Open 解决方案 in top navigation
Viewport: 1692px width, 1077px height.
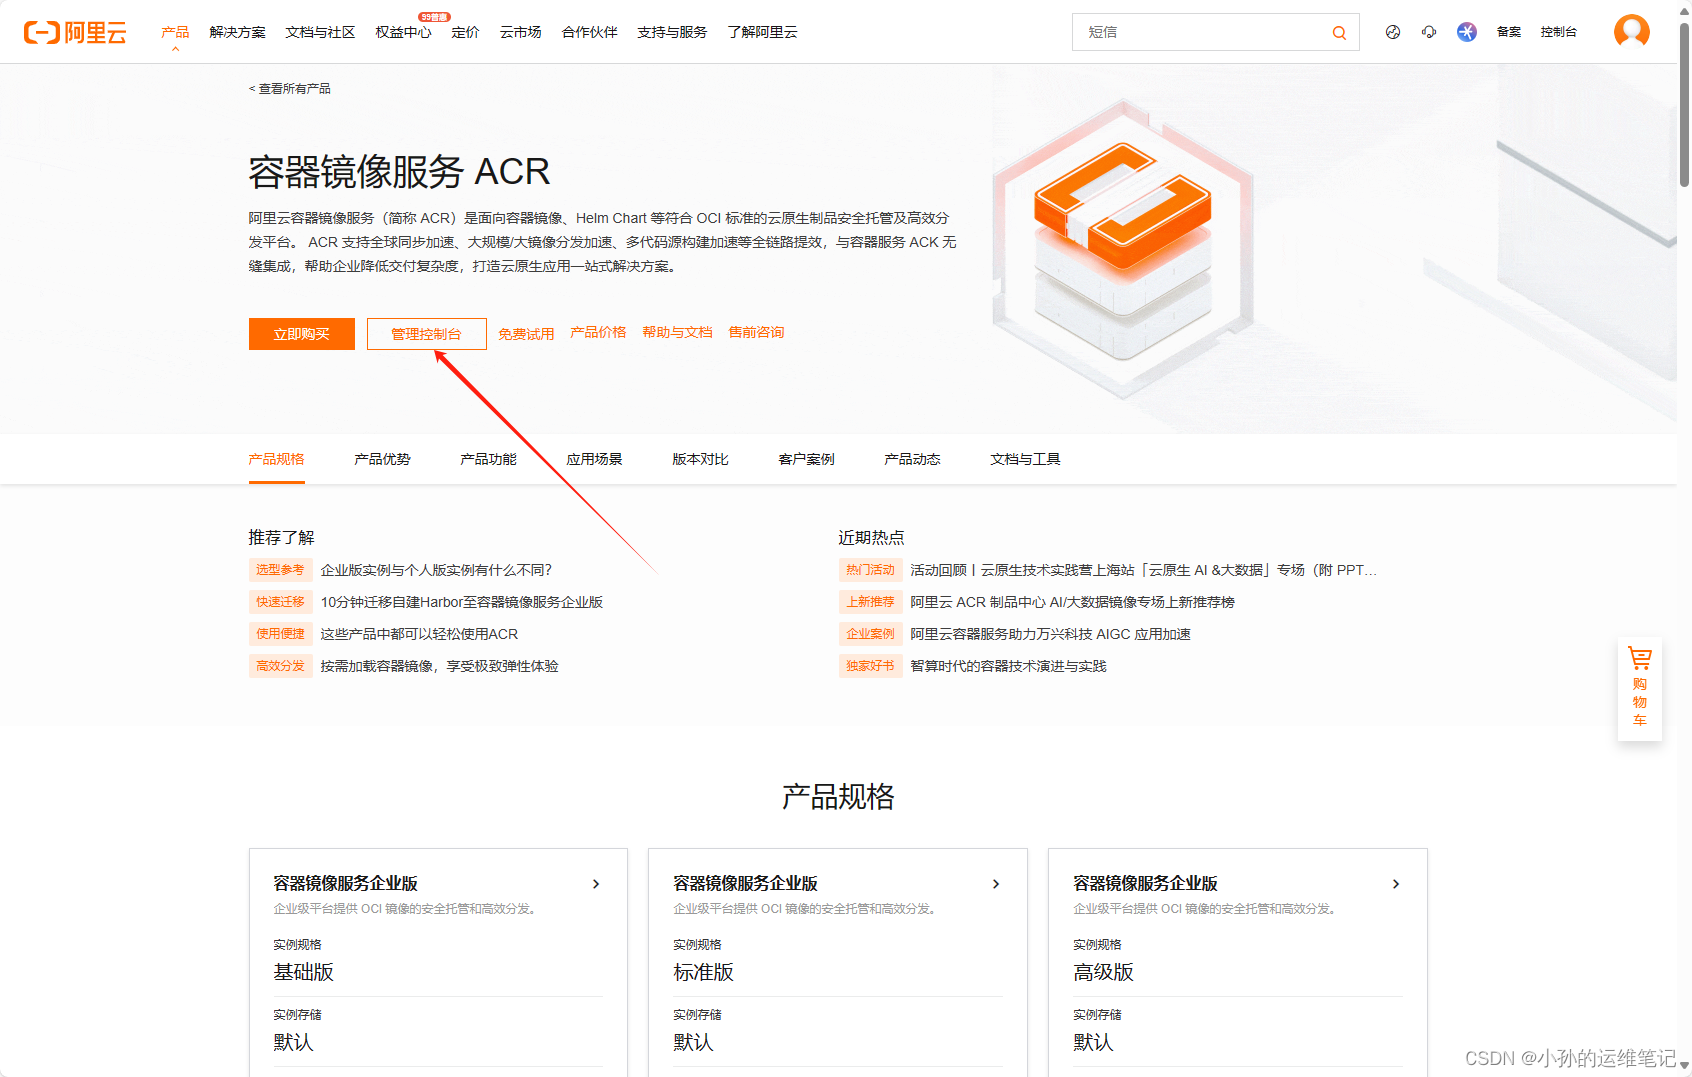click(238, 32)
